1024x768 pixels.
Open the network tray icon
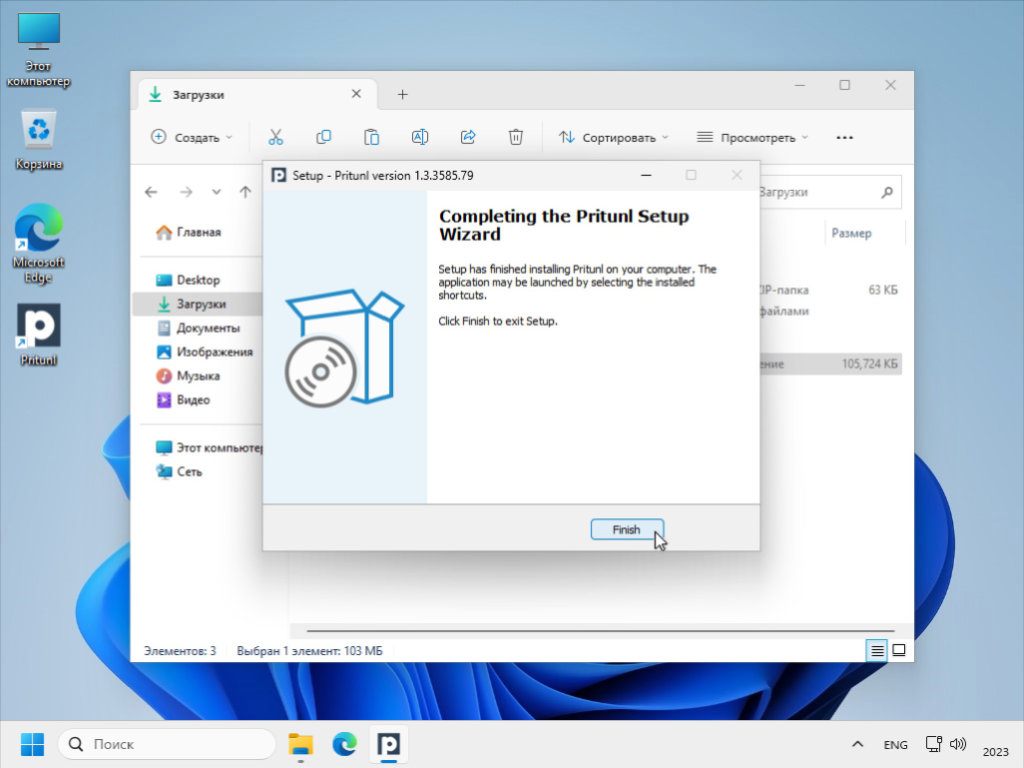pos(934,744)
